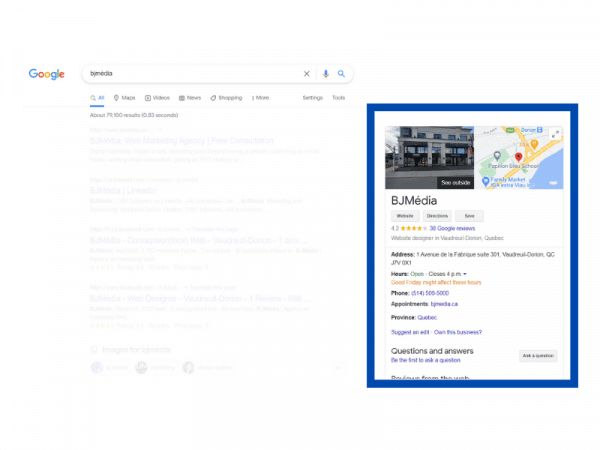Open the Web Designer Vaudreuil-Dorion result
The image size is (600, 450).
pos(200,298)
